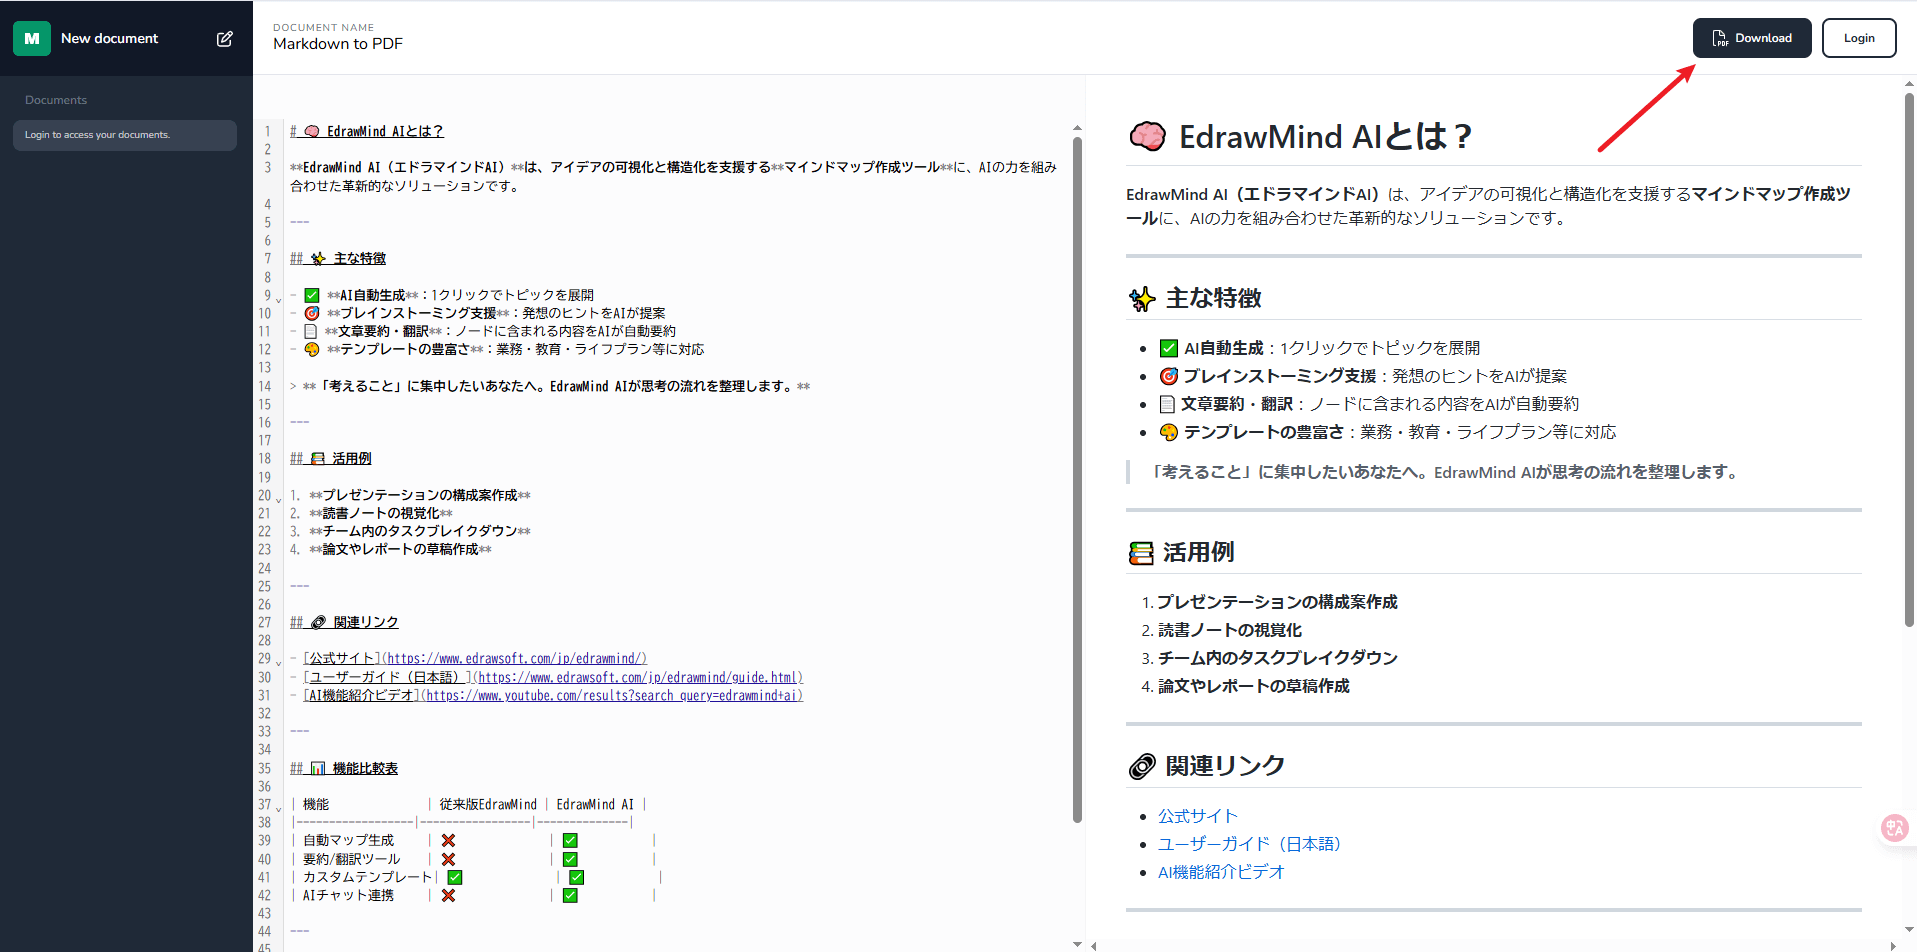
Task: Click the books icon next to 活用例
Action: tap(1140, 551)
